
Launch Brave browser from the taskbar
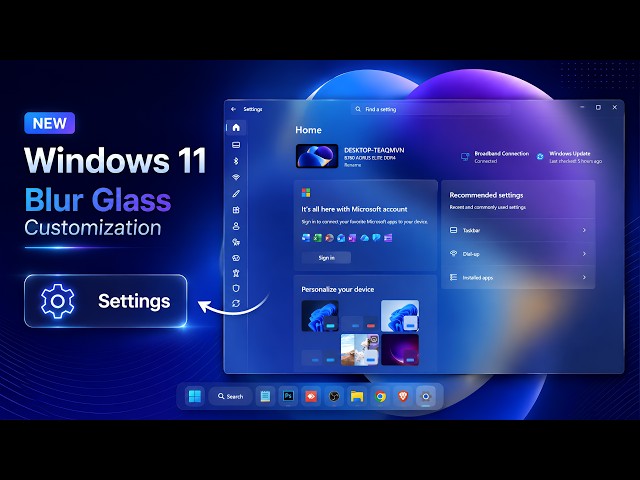click(x=403, y=396)
